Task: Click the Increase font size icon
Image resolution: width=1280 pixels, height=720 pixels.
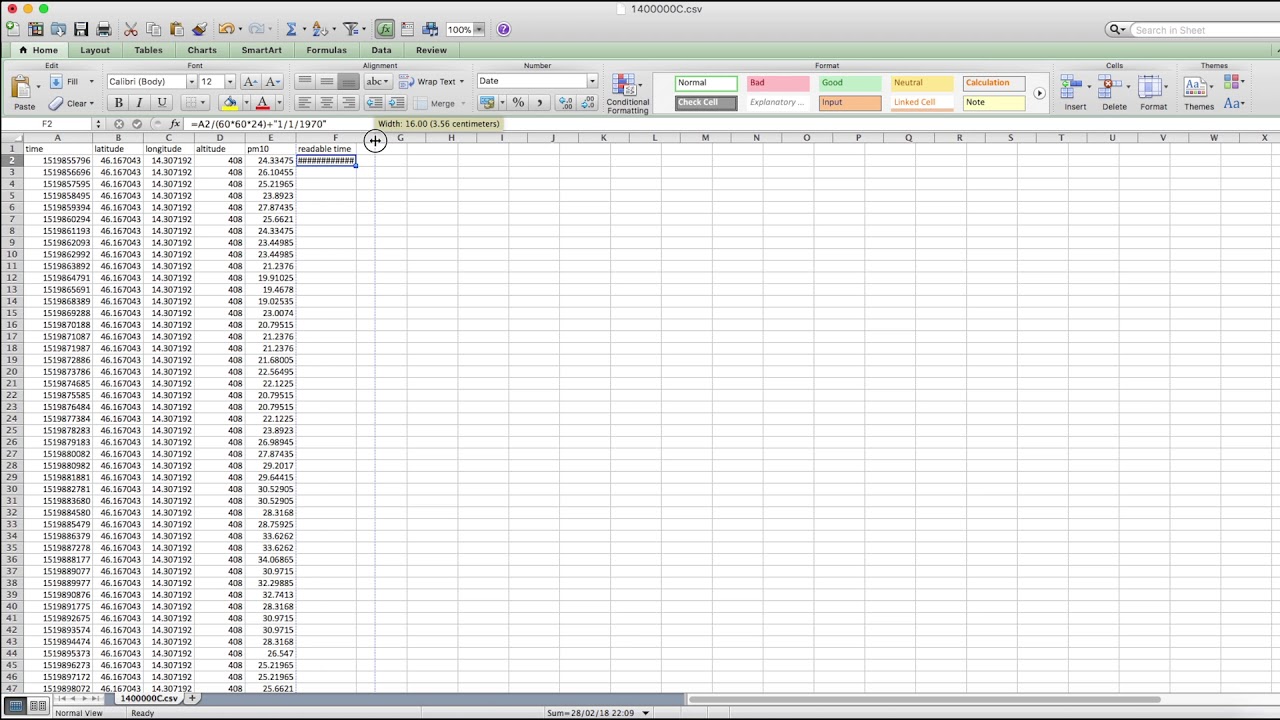Action: (250, 82)
